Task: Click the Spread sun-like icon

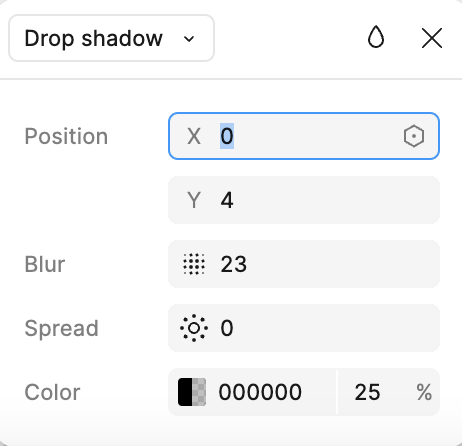Action: (194, 328)
